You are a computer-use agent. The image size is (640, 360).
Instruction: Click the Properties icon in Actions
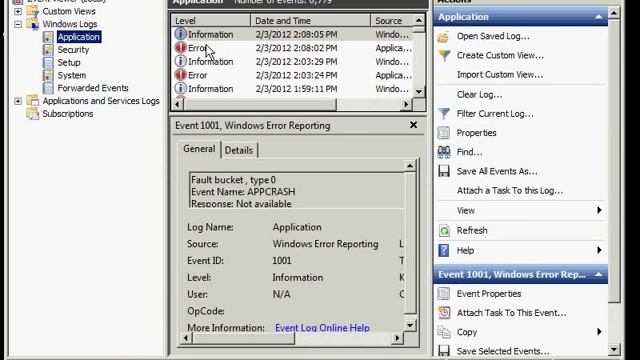click(x=444, y=133)
